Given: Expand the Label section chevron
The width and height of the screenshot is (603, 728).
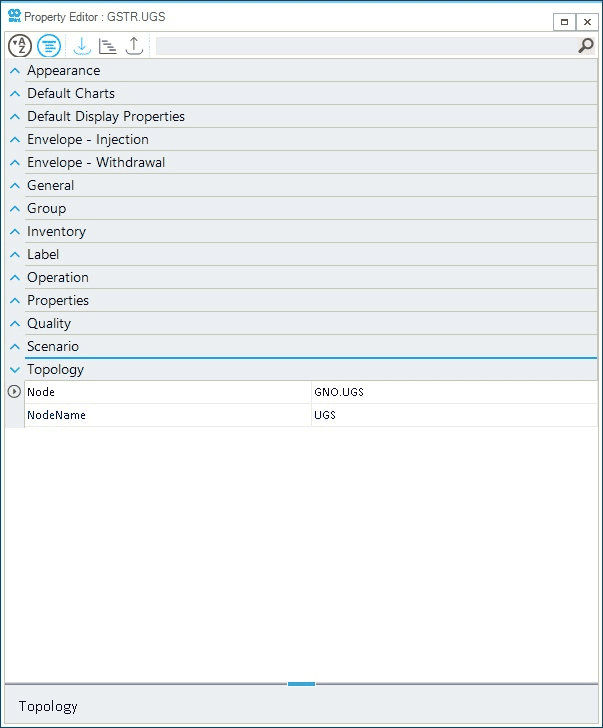Looking at the screenshot, I should (15, 255).
